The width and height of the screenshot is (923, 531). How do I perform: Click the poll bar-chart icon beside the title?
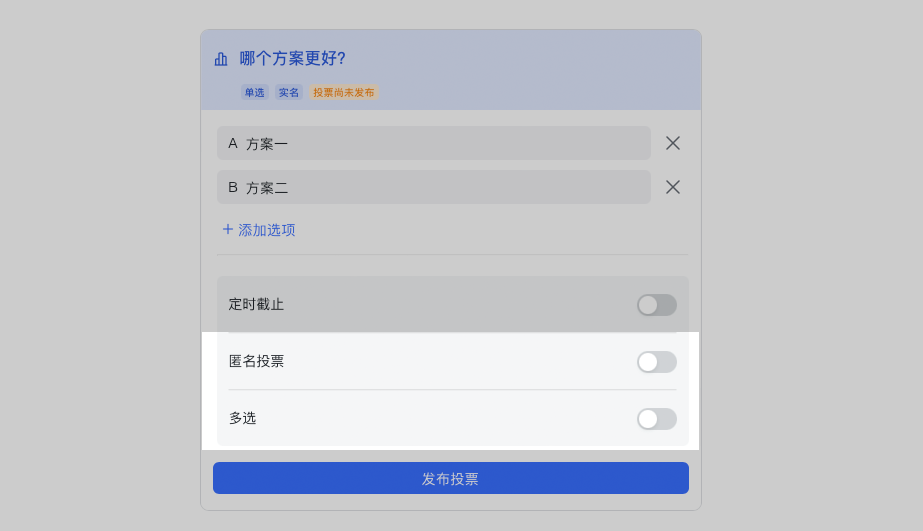[x=221, y=59]
